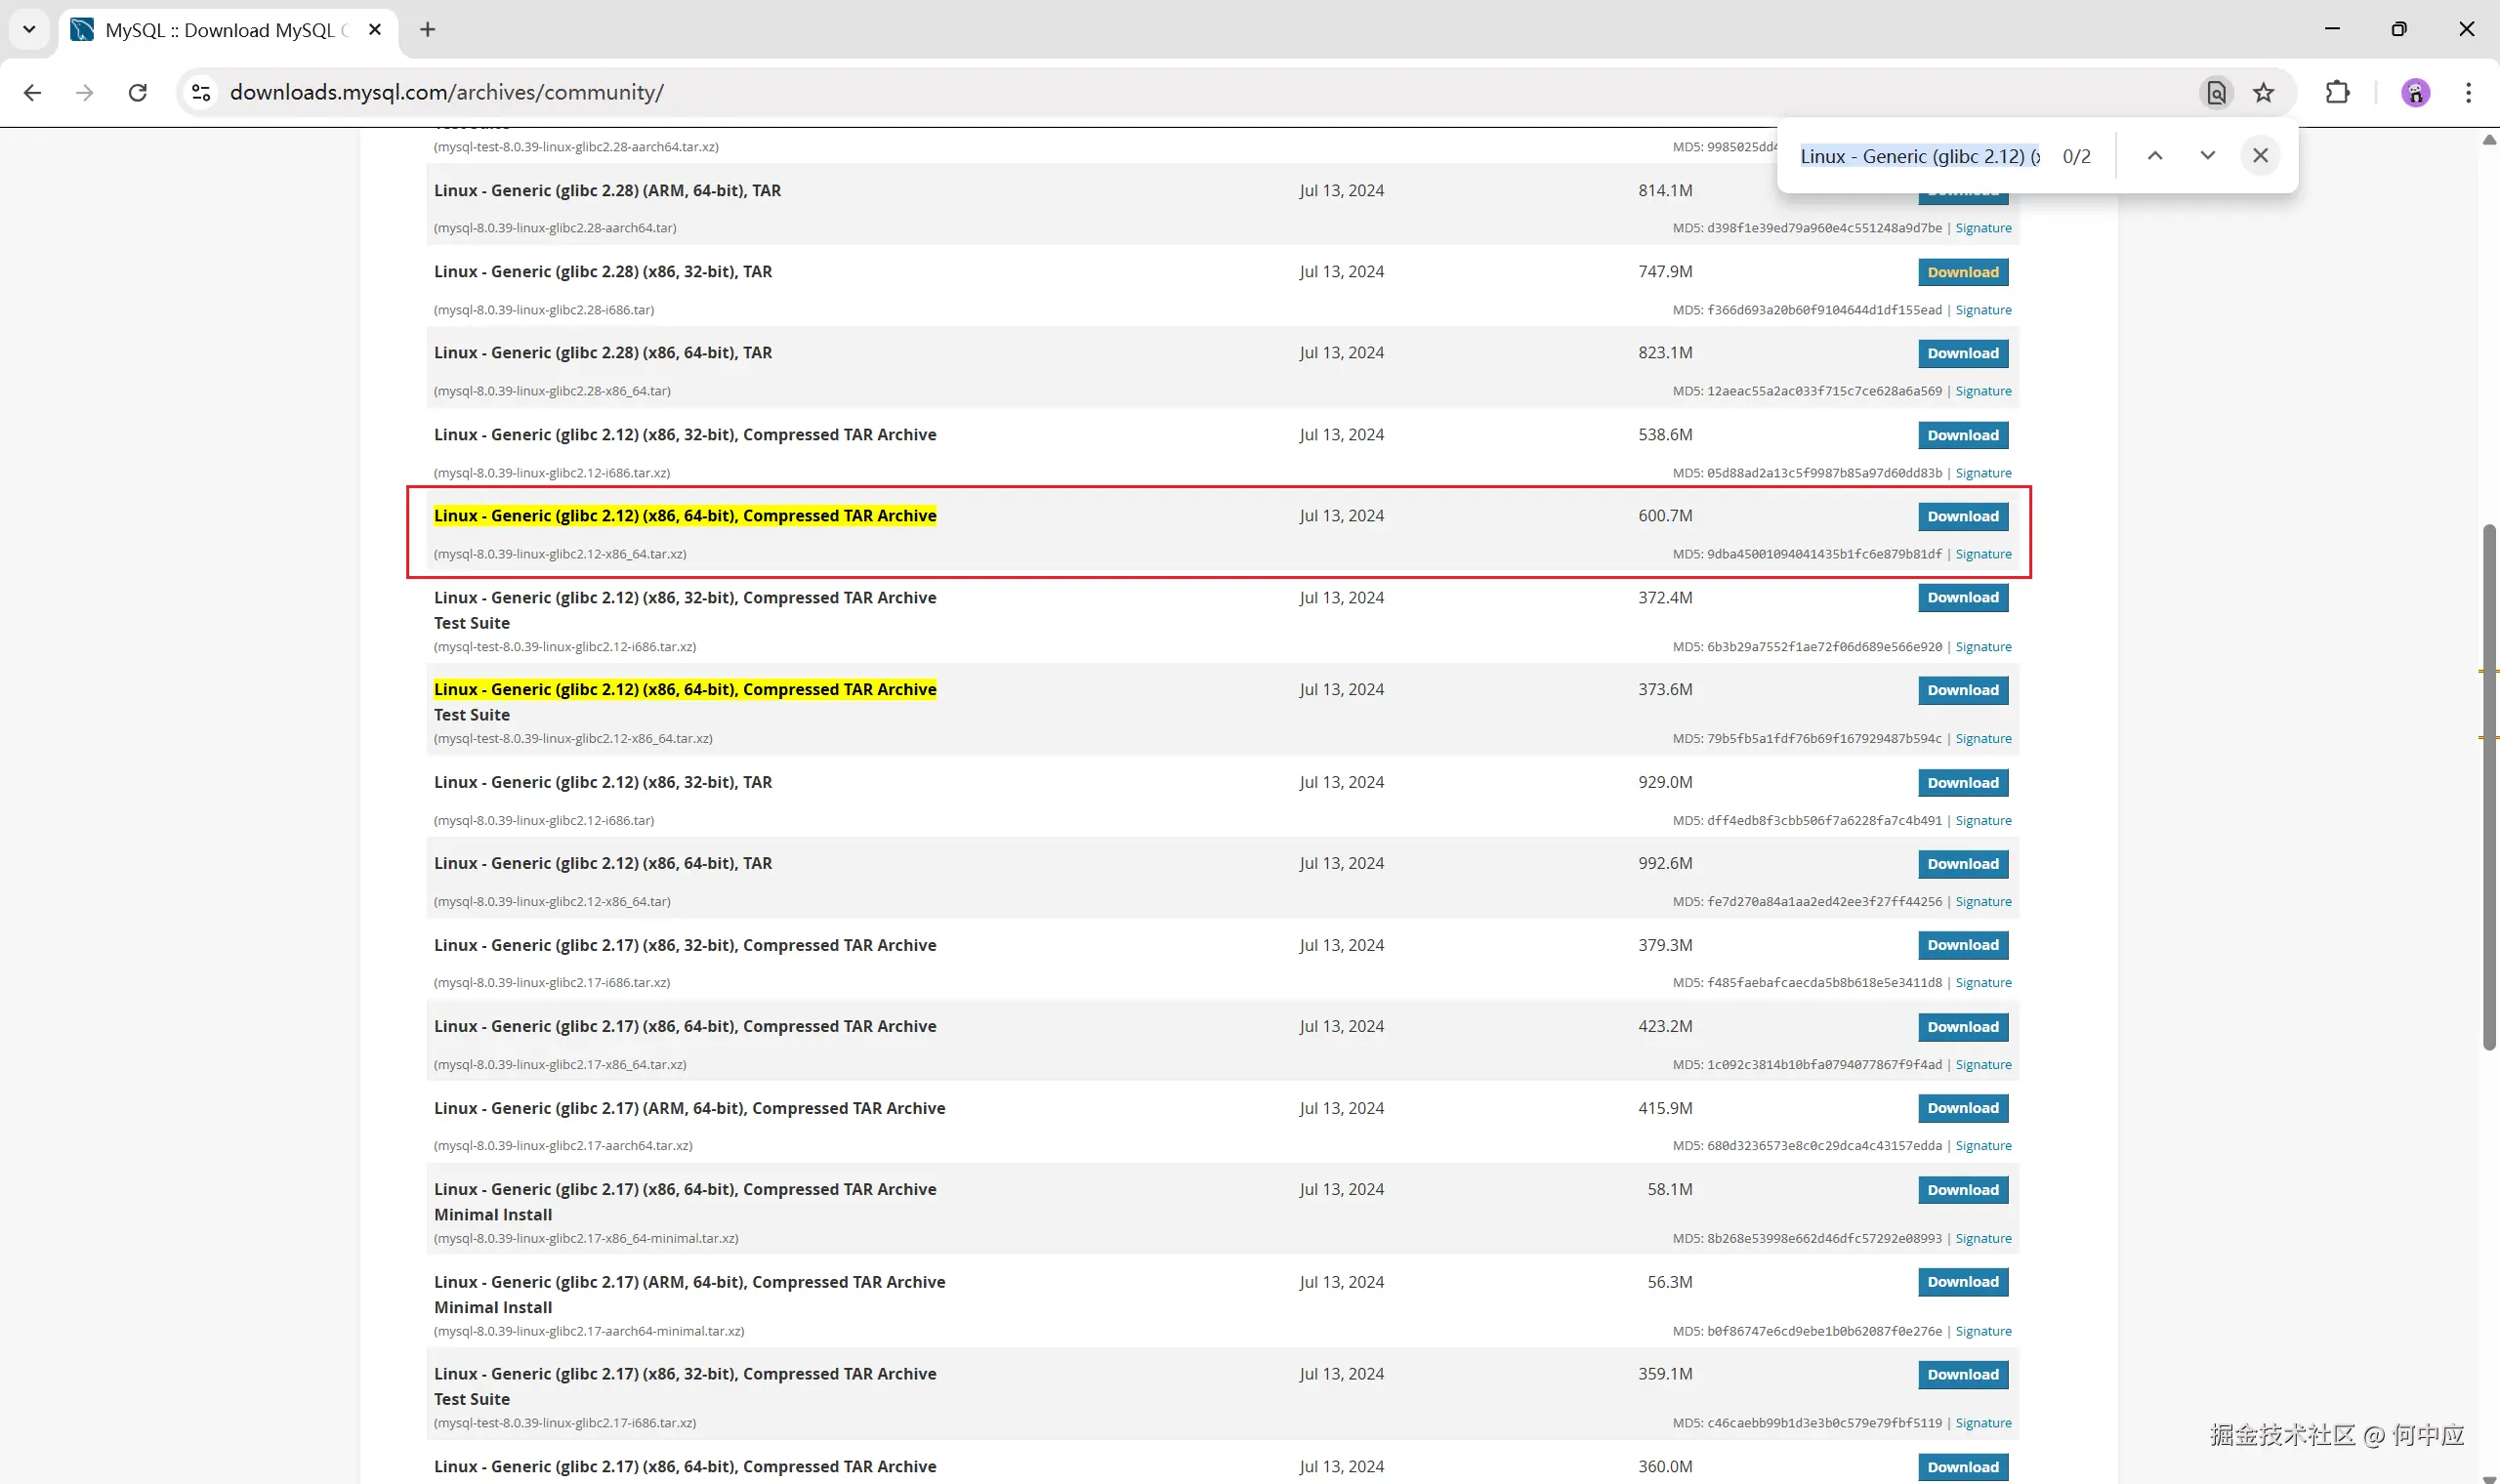The height and width of the screenshot is (1484, 2500).
Task: Expand the tab search dropdown
Action: point(29,30)
